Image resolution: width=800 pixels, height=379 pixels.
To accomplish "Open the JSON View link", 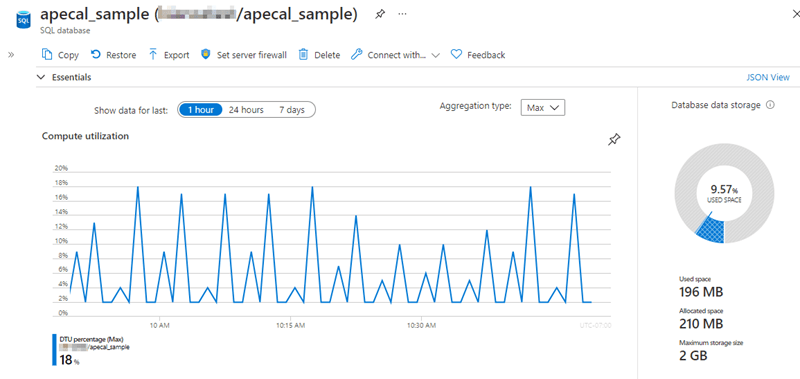I will pos(768,78).
